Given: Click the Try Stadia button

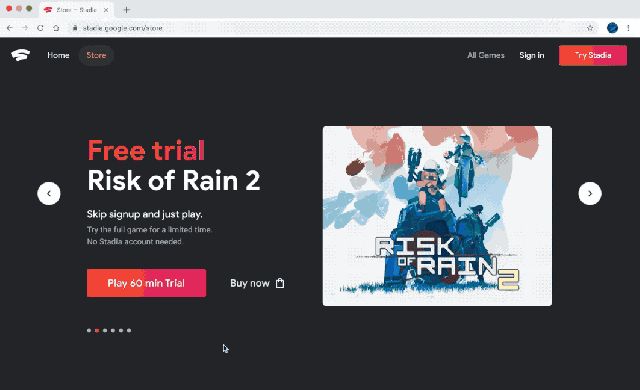Looking at the screenshot, I should click(593, 55).
